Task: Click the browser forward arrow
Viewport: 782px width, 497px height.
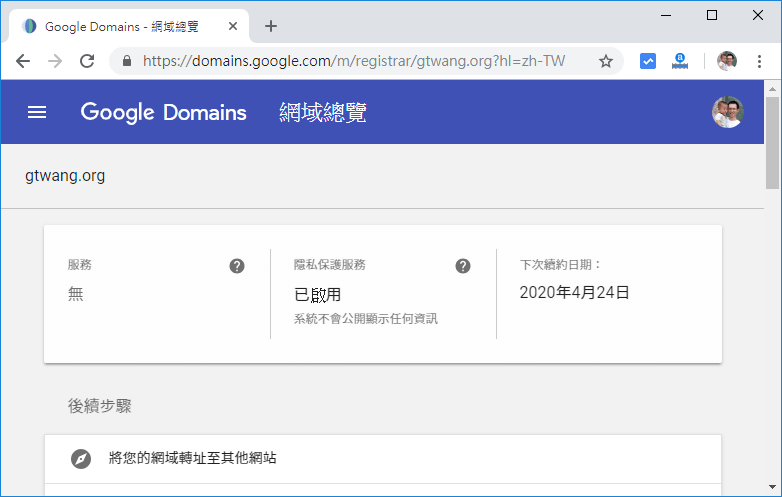Action: [55, 61]
